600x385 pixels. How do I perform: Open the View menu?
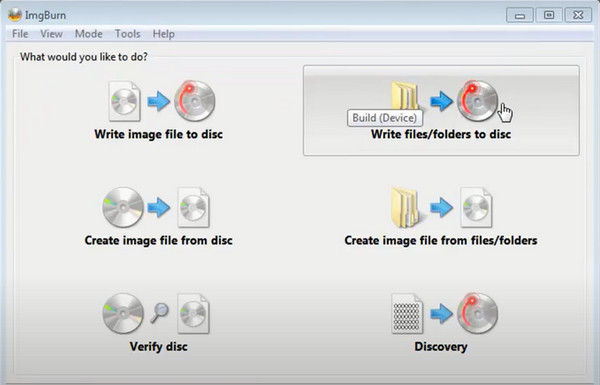51,34
